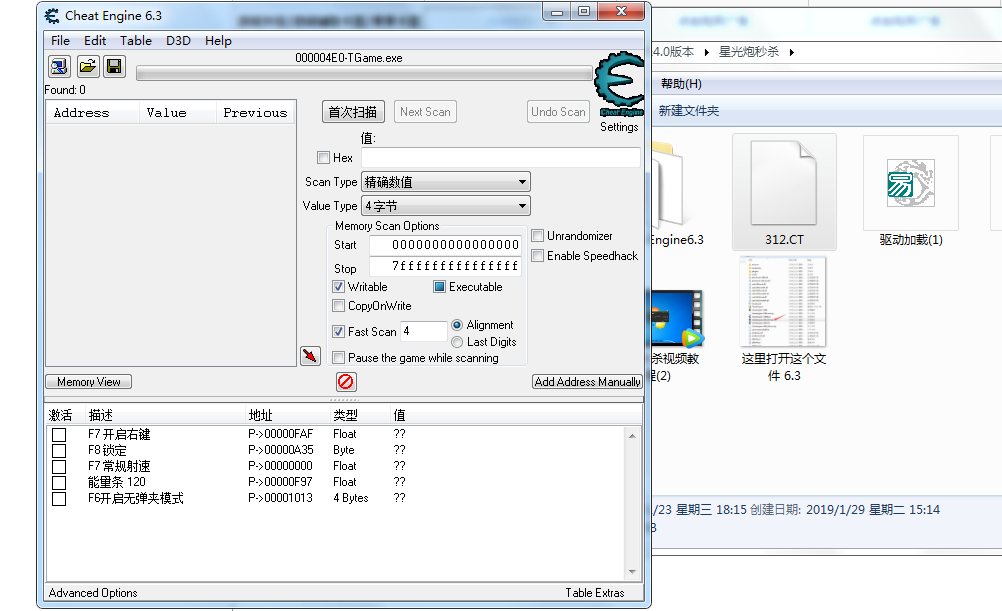Screen dimensions: 1002x611
Task: Click the 首次扫描 first scan button
Action: pyautogui.click(x=353, y=112)
